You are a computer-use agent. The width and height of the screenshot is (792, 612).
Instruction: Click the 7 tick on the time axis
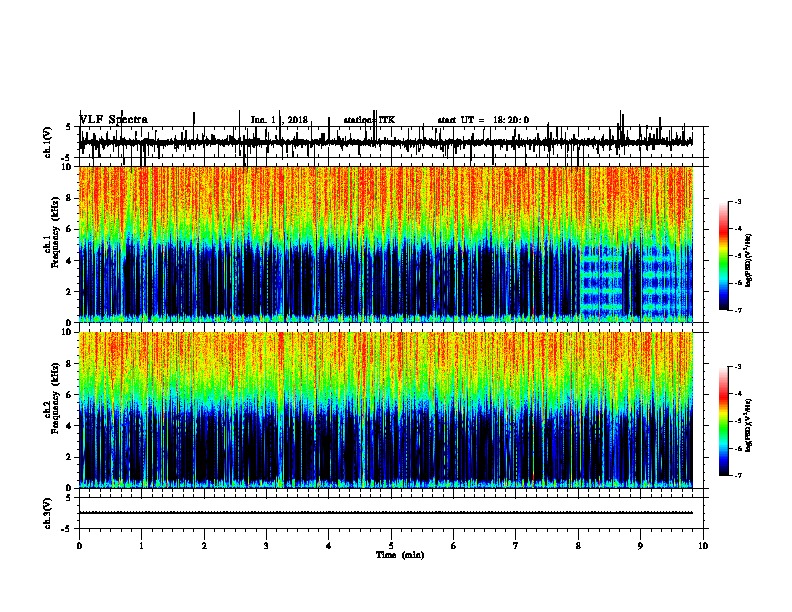click(x=516, y=546)
